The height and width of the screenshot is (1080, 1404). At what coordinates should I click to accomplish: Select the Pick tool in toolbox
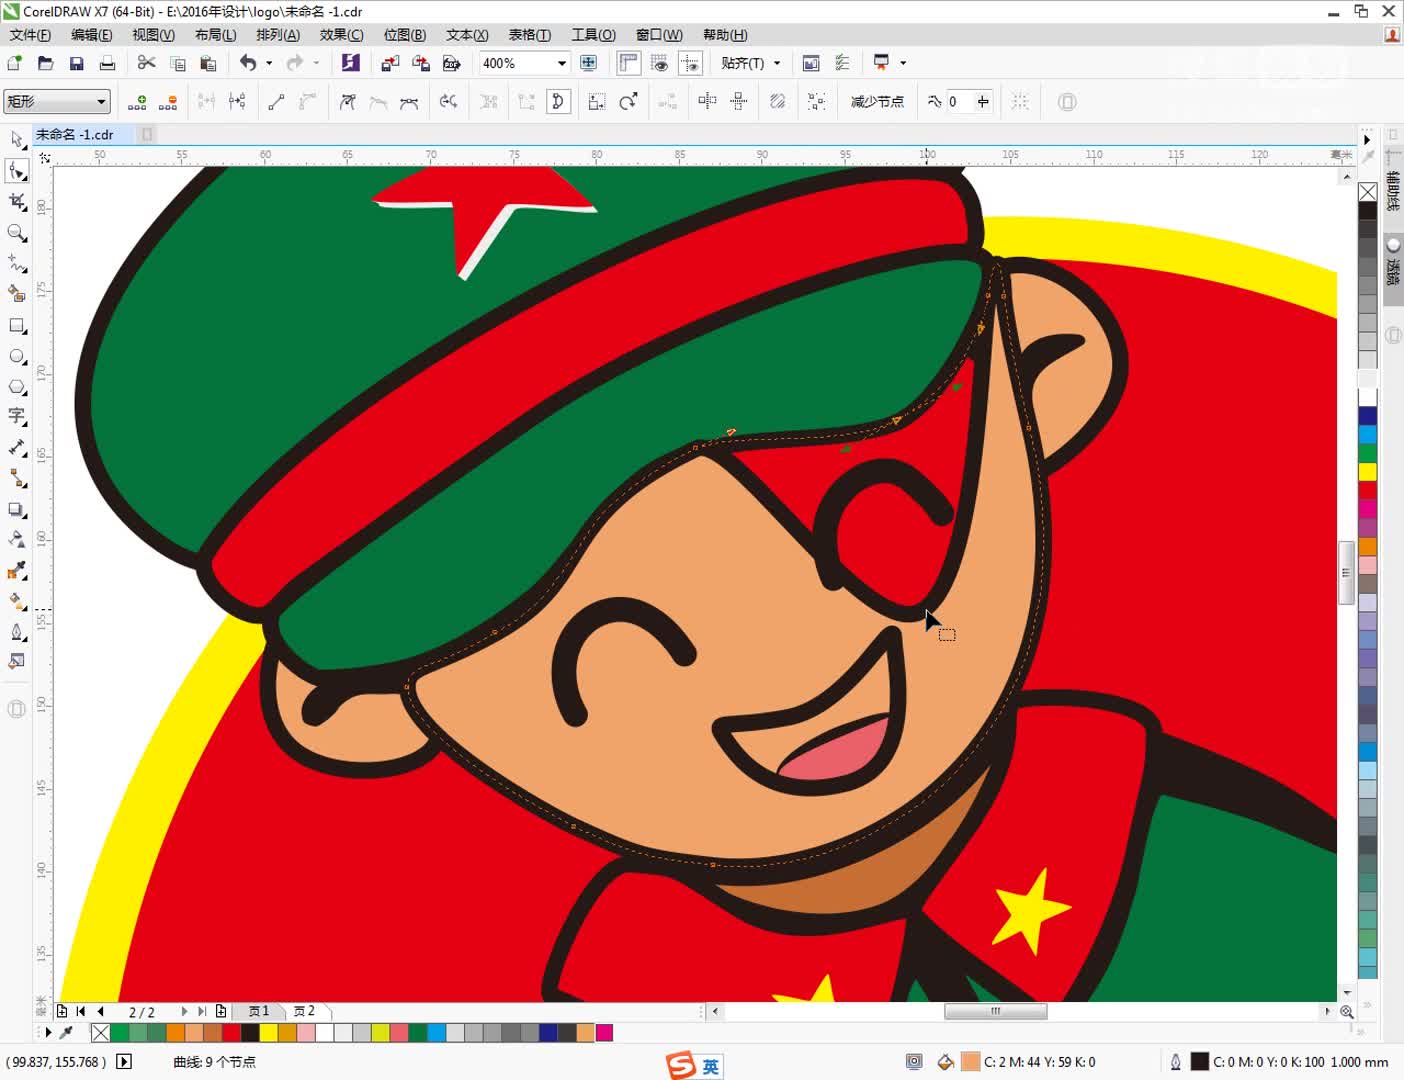pos(17,140)
